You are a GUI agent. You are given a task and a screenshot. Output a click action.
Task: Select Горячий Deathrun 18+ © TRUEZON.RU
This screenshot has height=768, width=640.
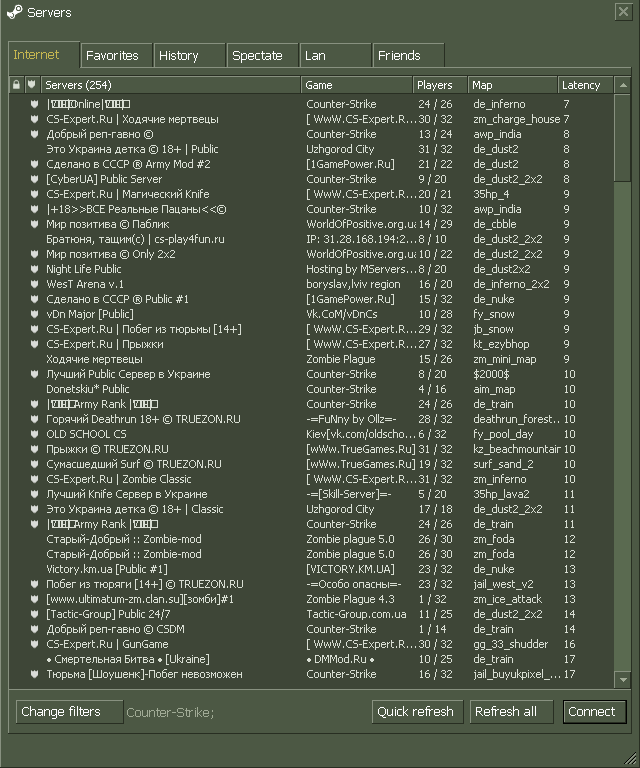click(x=311, y=419)
